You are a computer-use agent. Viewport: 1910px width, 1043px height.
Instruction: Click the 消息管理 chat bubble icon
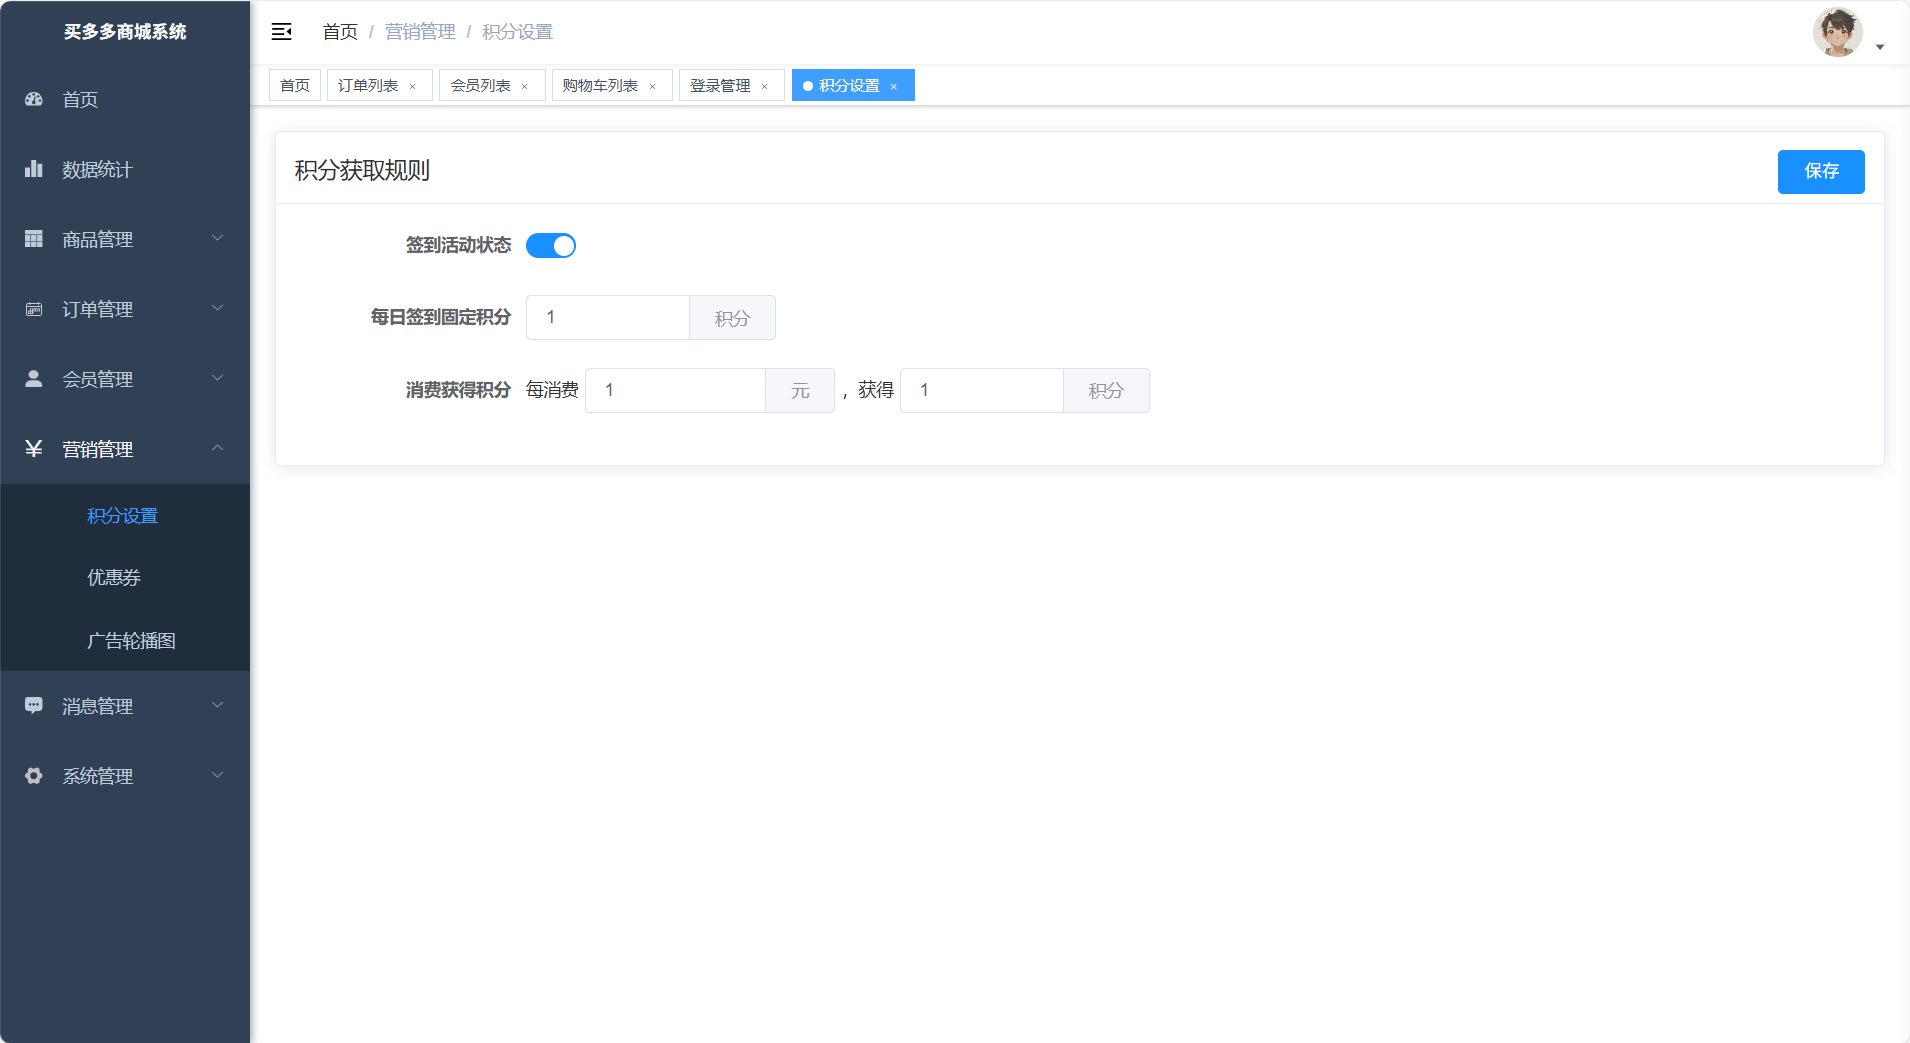tap(34, 706)
